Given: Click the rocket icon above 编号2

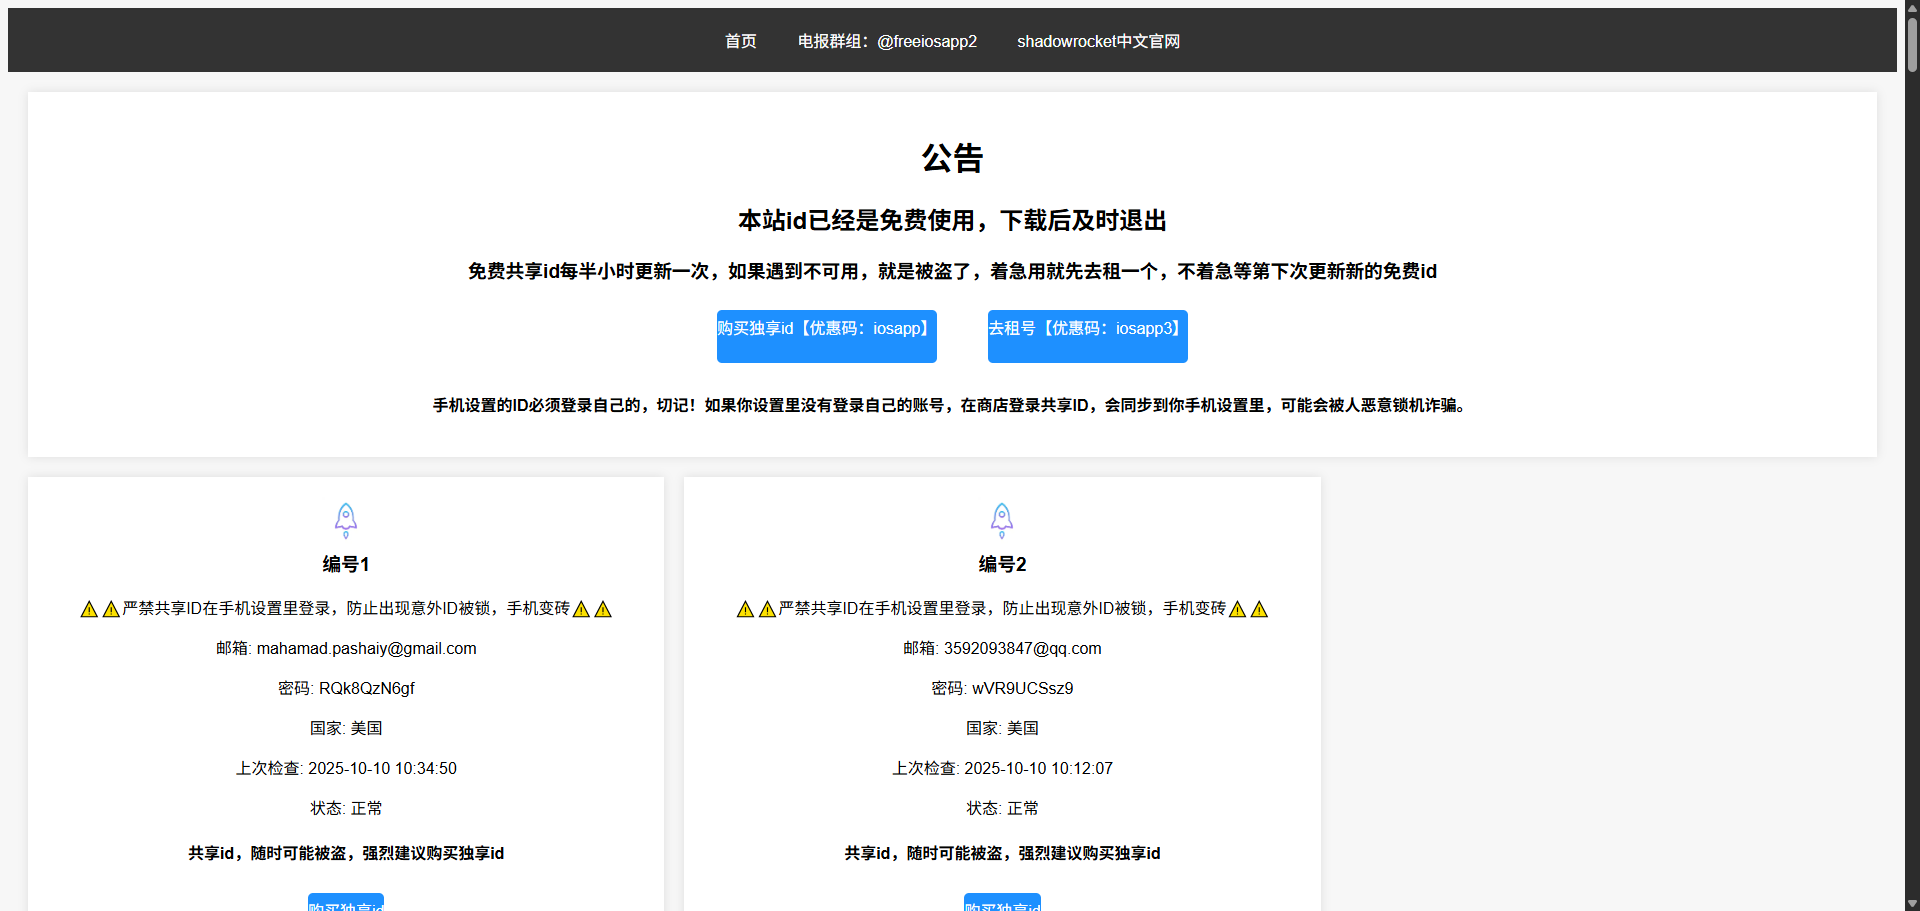Looking at the screenshot, I should coord(1002,520).
